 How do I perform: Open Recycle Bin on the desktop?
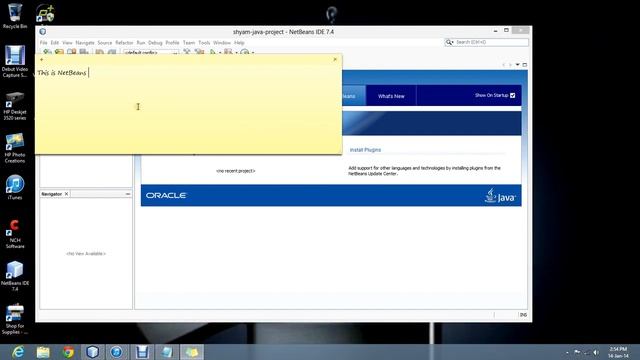15,16
